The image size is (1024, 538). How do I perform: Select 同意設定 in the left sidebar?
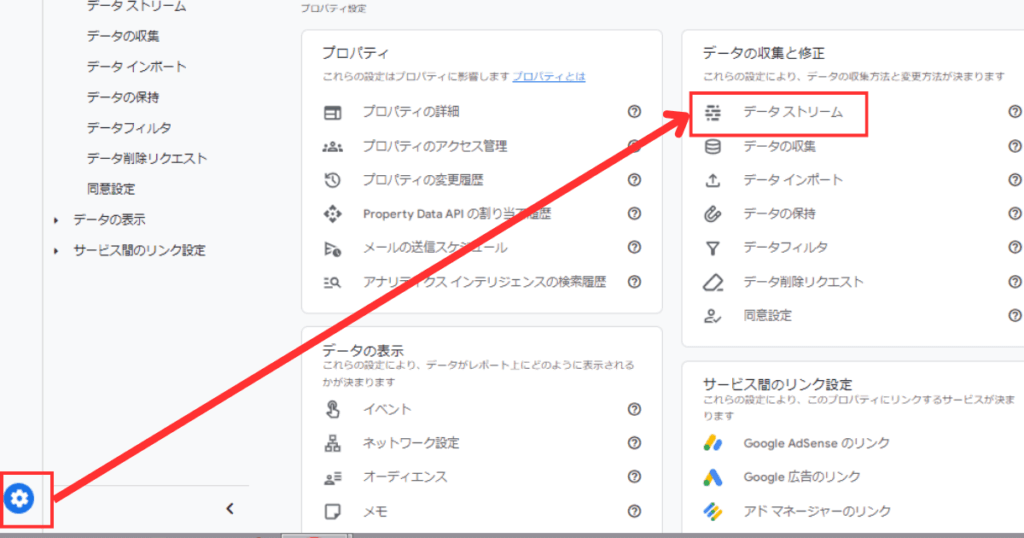click(111, 189)
